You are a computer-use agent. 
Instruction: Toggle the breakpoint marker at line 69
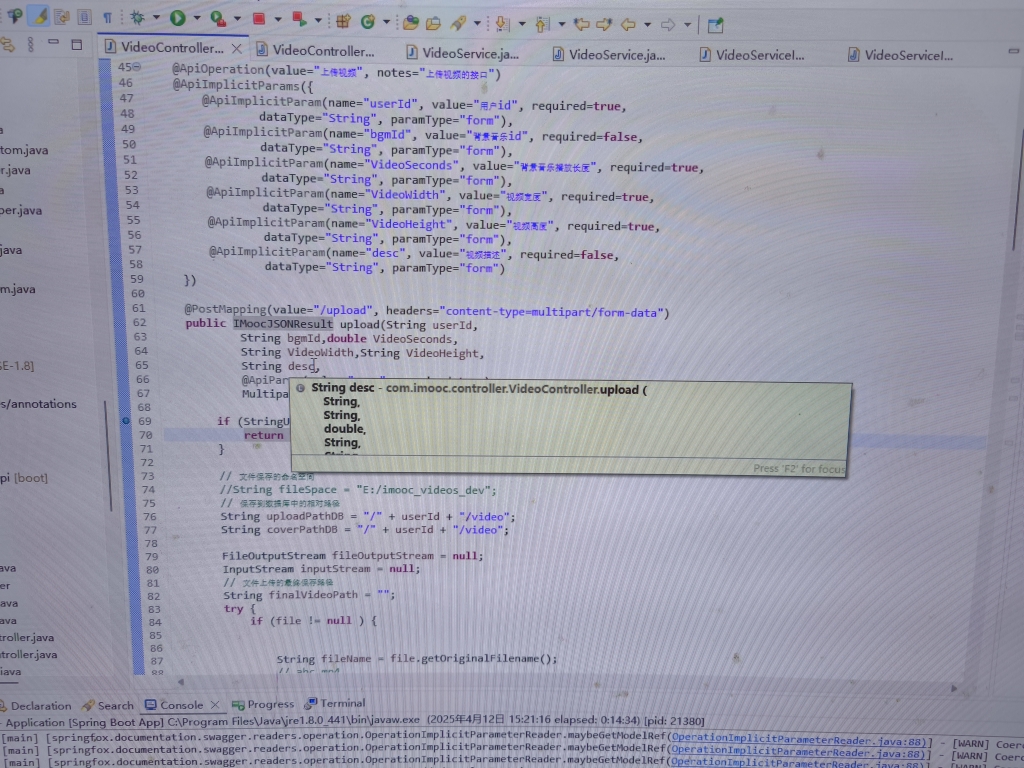(126, 421)
